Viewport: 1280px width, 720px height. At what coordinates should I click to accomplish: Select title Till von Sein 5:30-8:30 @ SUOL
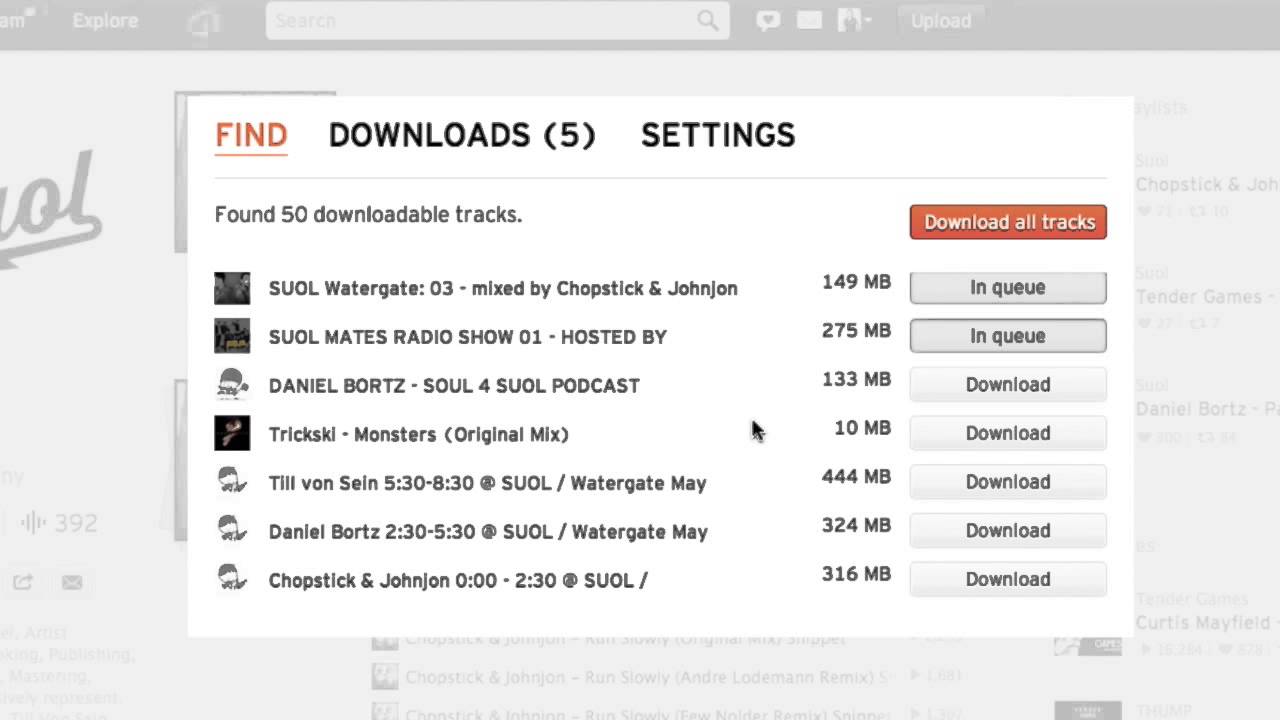tap(487, 483)
